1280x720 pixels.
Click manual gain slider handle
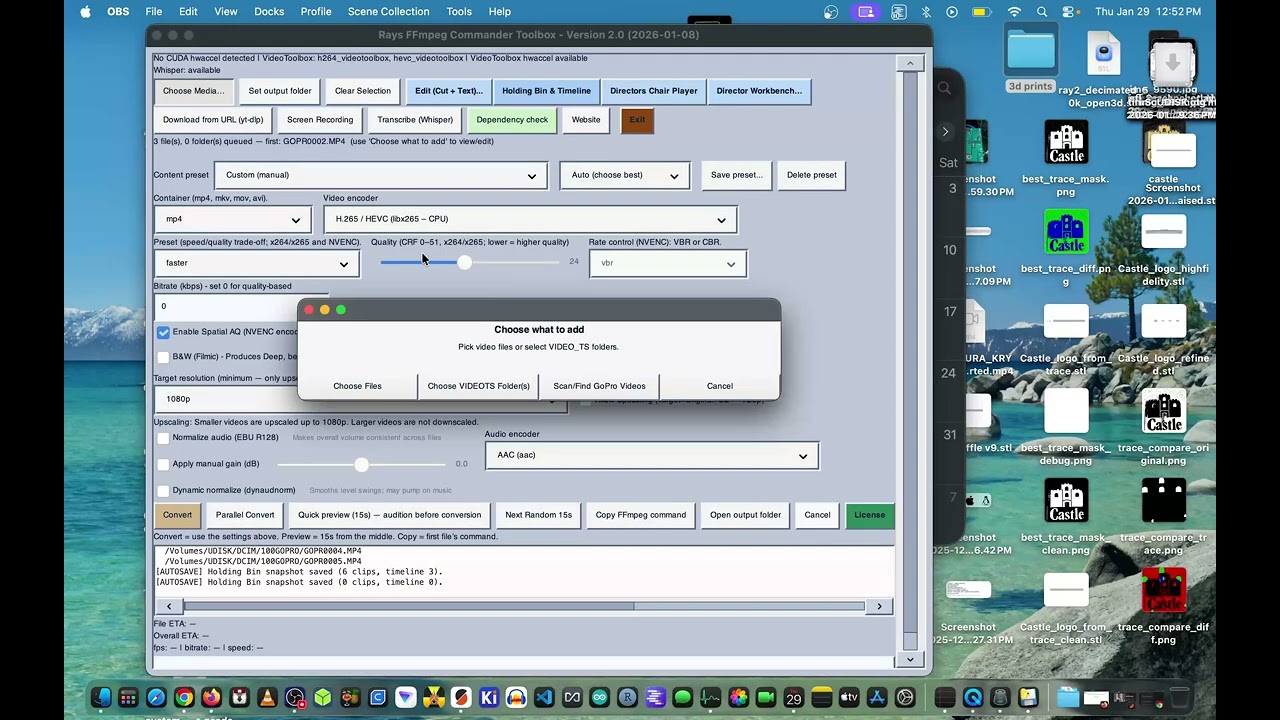coord(361,464)
